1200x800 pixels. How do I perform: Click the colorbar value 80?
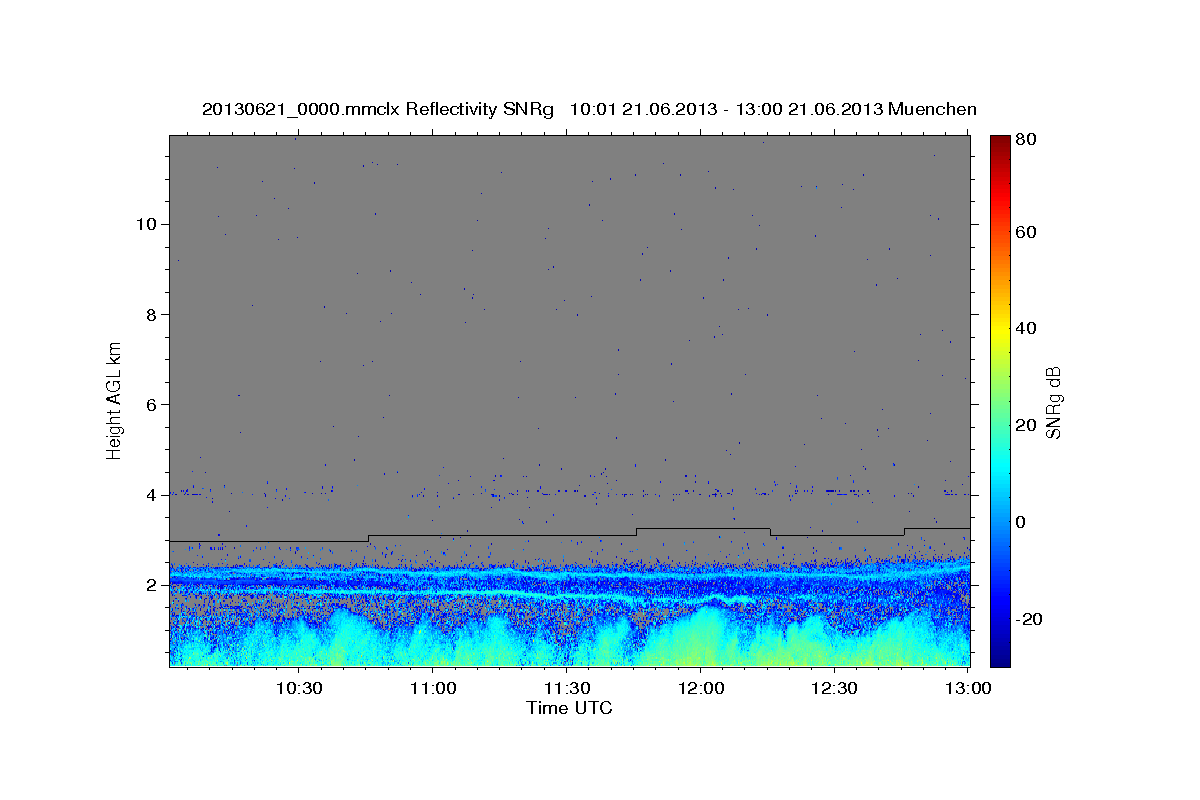click(x=1027, y=140)
